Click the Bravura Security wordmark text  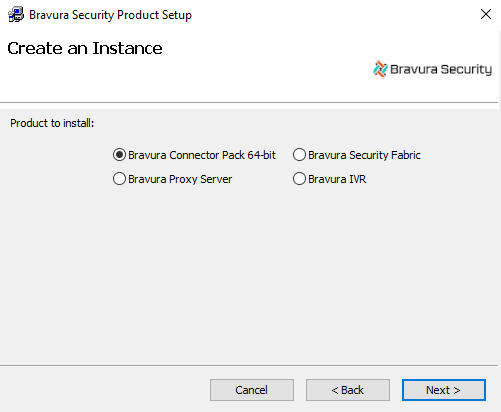pyautogui.click(x=441, y=69)
